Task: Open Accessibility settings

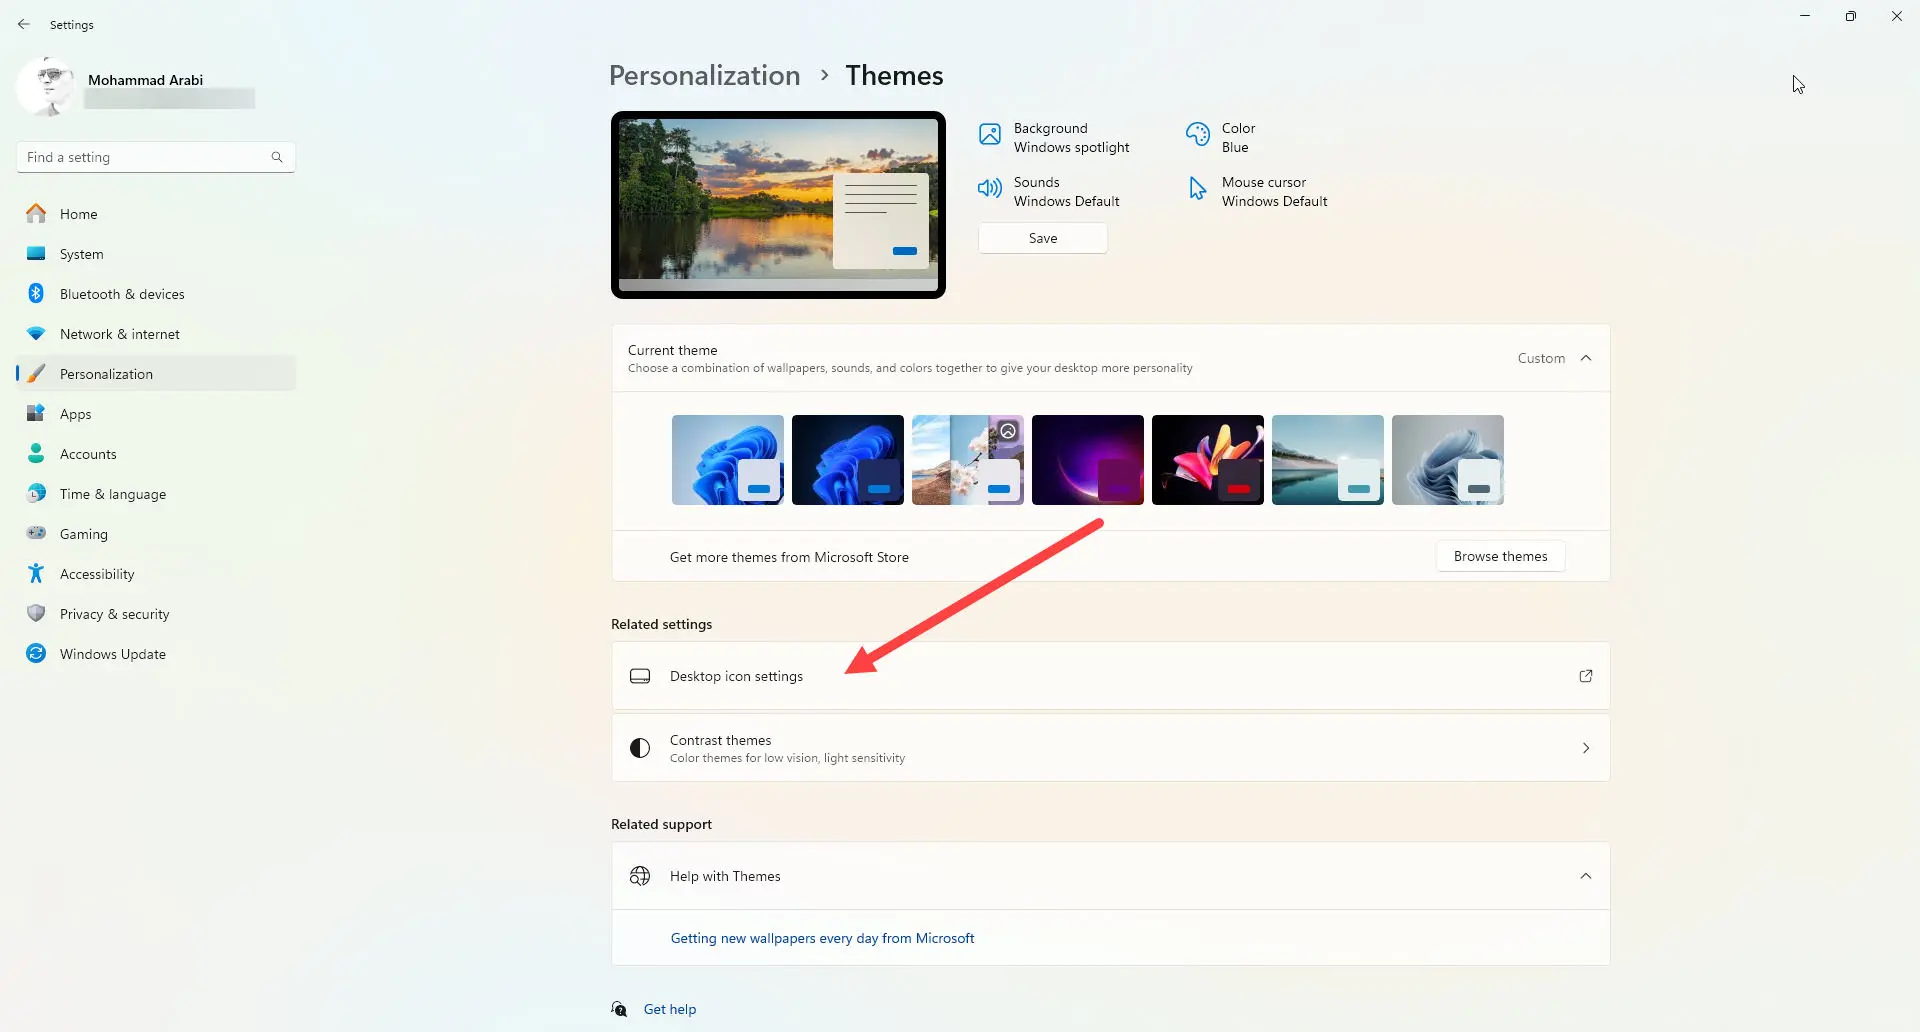Action: pyautogui.click(x=156, y=574)
